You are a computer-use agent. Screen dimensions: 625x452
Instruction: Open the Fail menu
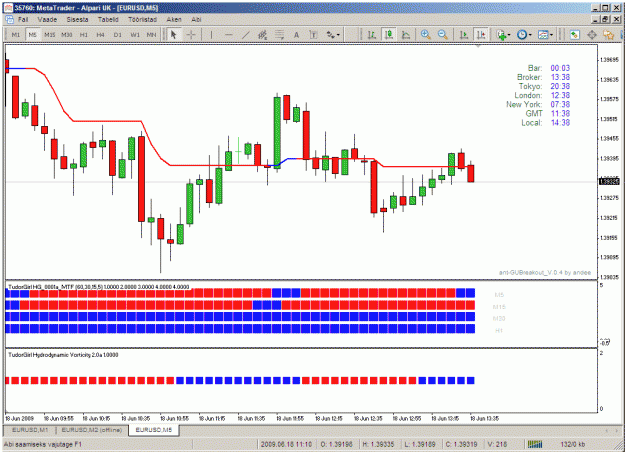click(23, 19)
